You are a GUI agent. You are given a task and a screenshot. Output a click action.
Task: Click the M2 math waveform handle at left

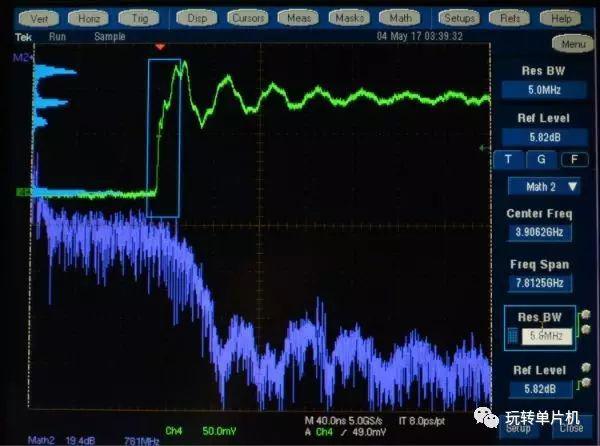[22, 58]
